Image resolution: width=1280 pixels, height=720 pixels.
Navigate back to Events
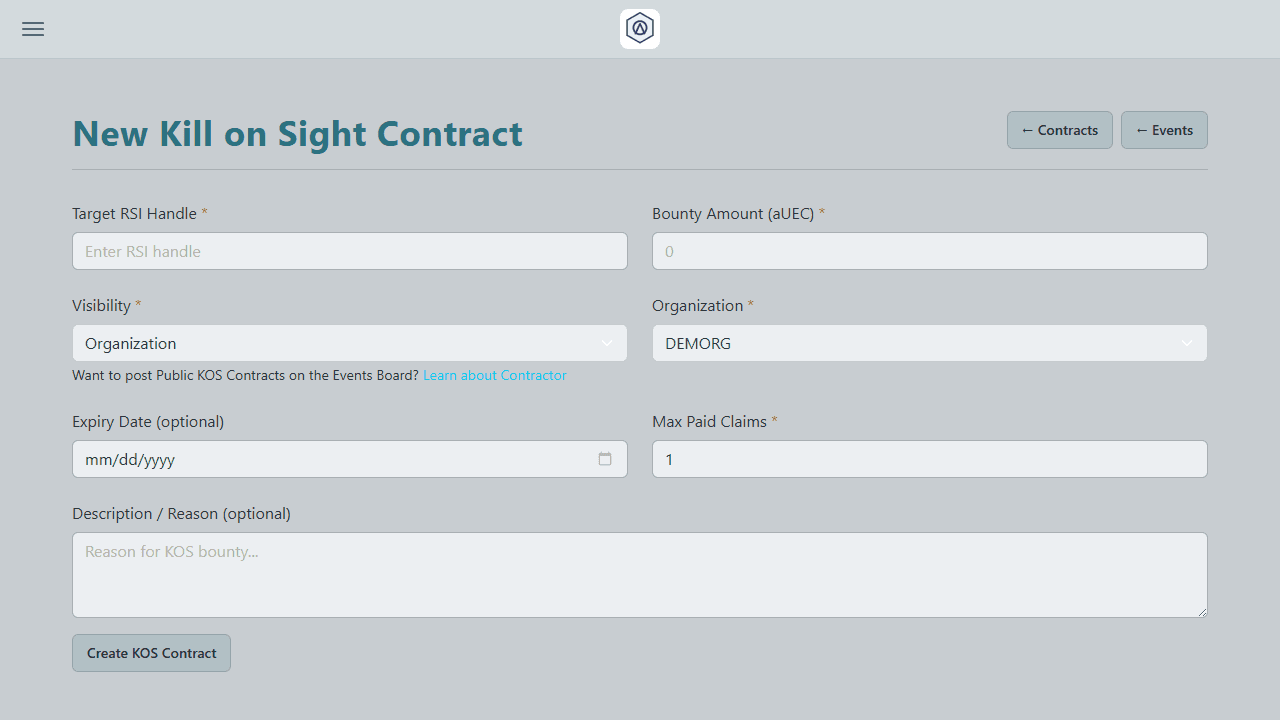tap(1164, 130)
